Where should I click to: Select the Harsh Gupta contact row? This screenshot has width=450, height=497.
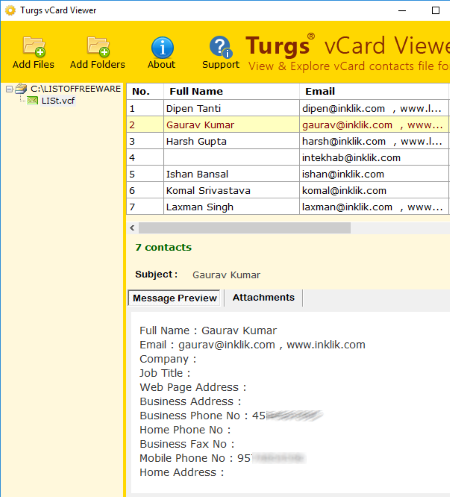pyautogui.click(x=288, y=141)
